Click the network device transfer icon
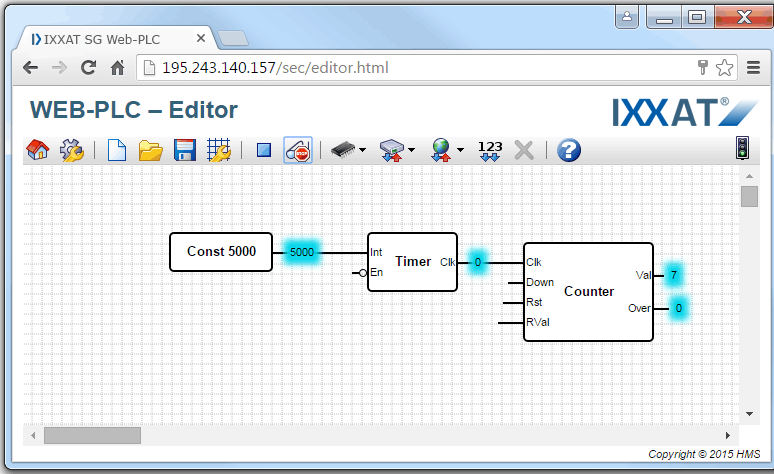774x474 pixels. (x=392, y=150)
